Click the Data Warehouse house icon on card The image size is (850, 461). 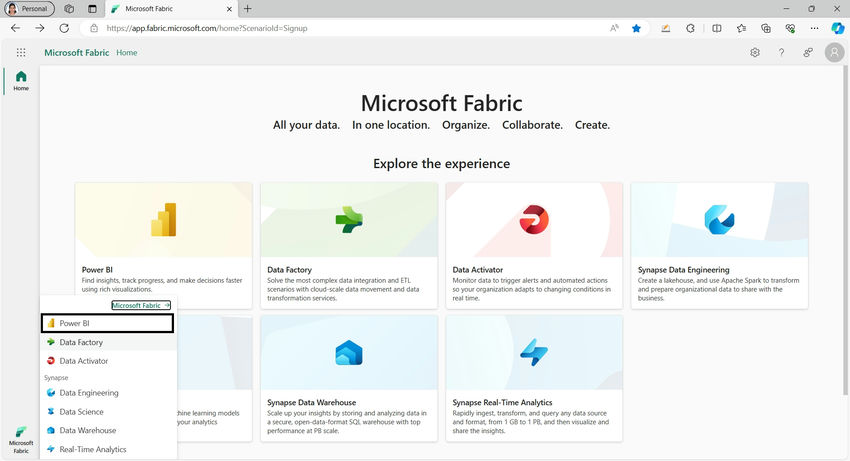coord(349,353)
